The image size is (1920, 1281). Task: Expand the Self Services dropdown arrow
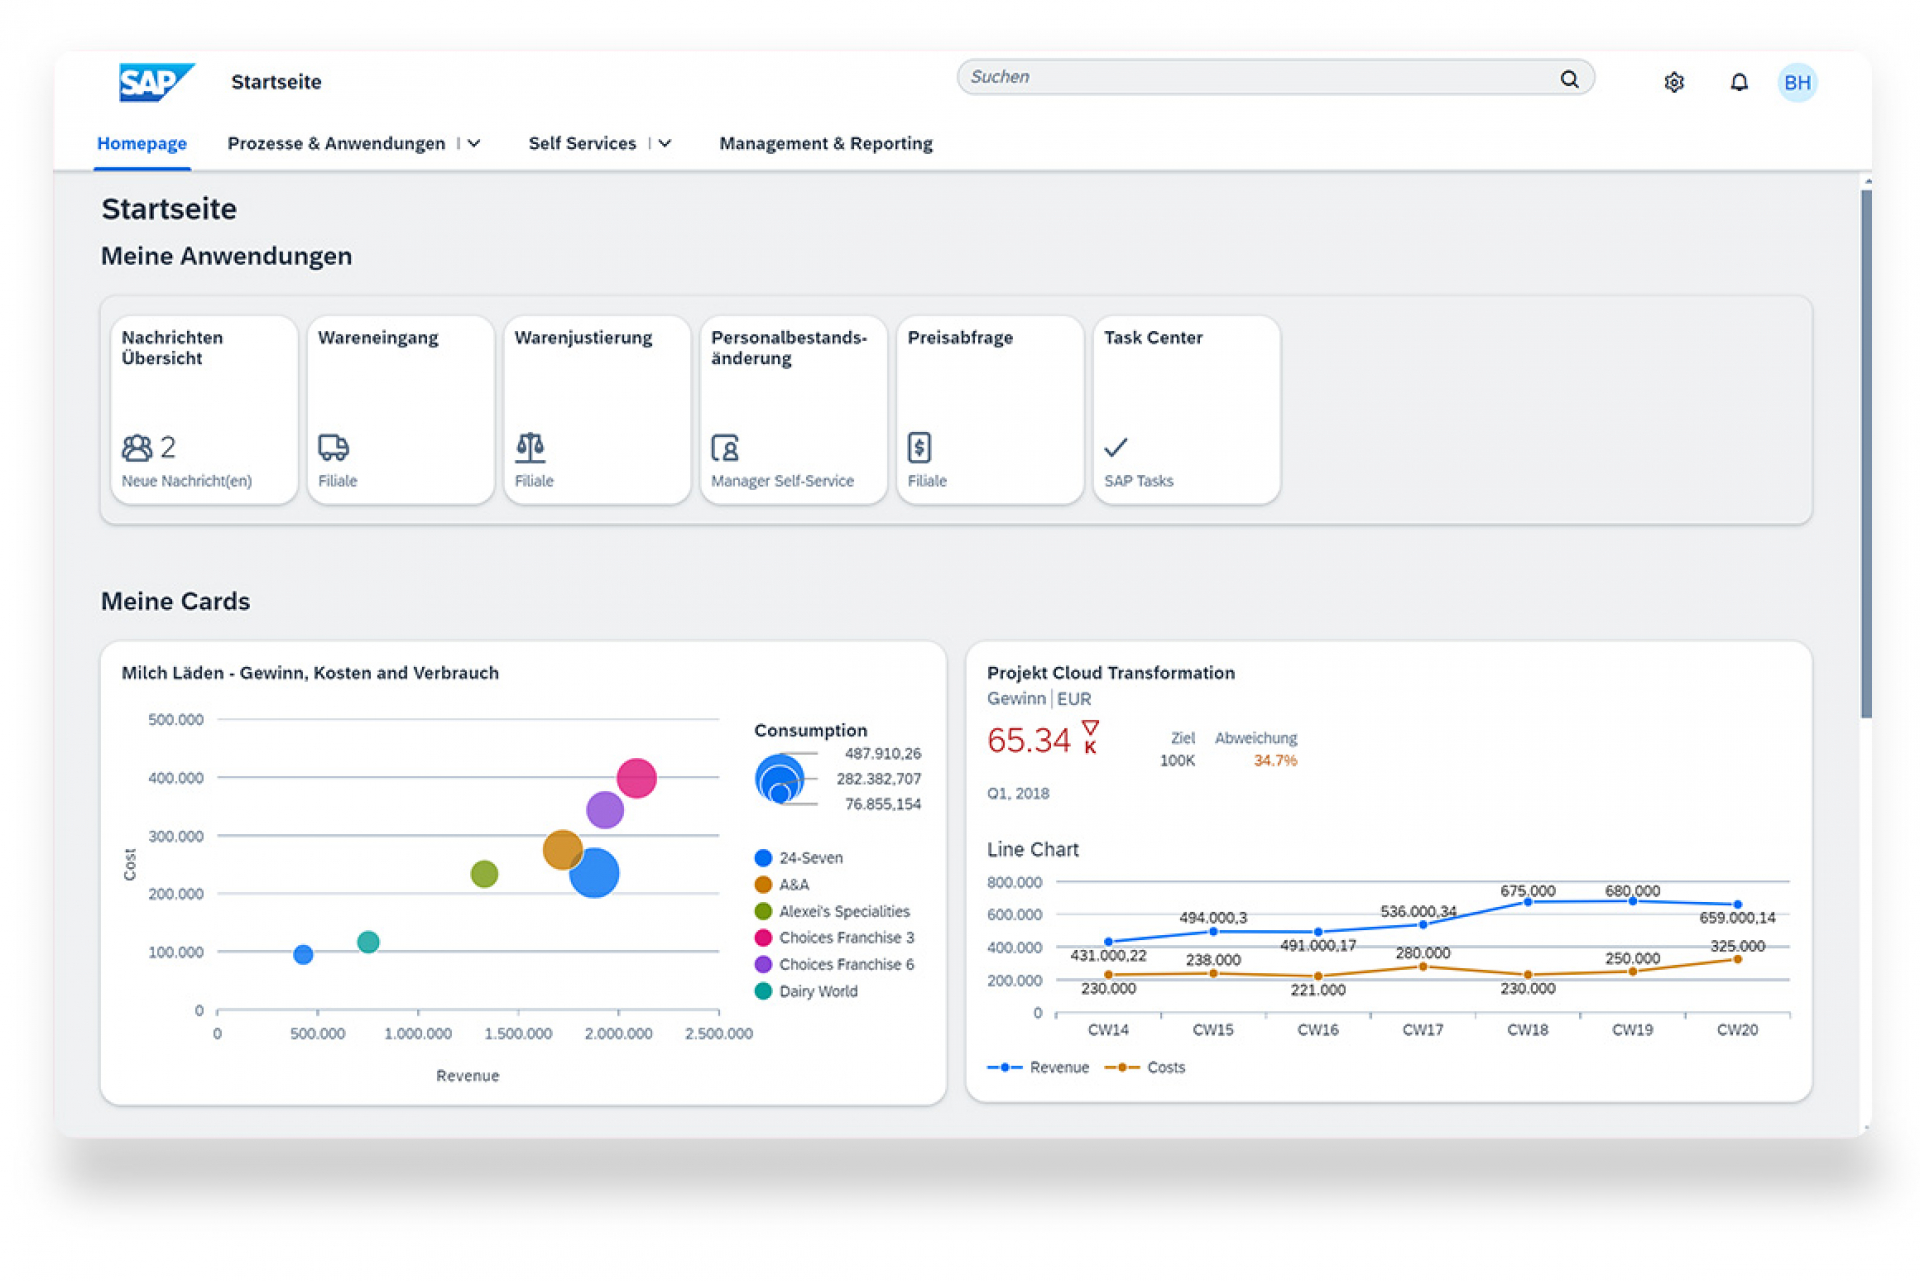pyautogui.click(x=665, y=144)
